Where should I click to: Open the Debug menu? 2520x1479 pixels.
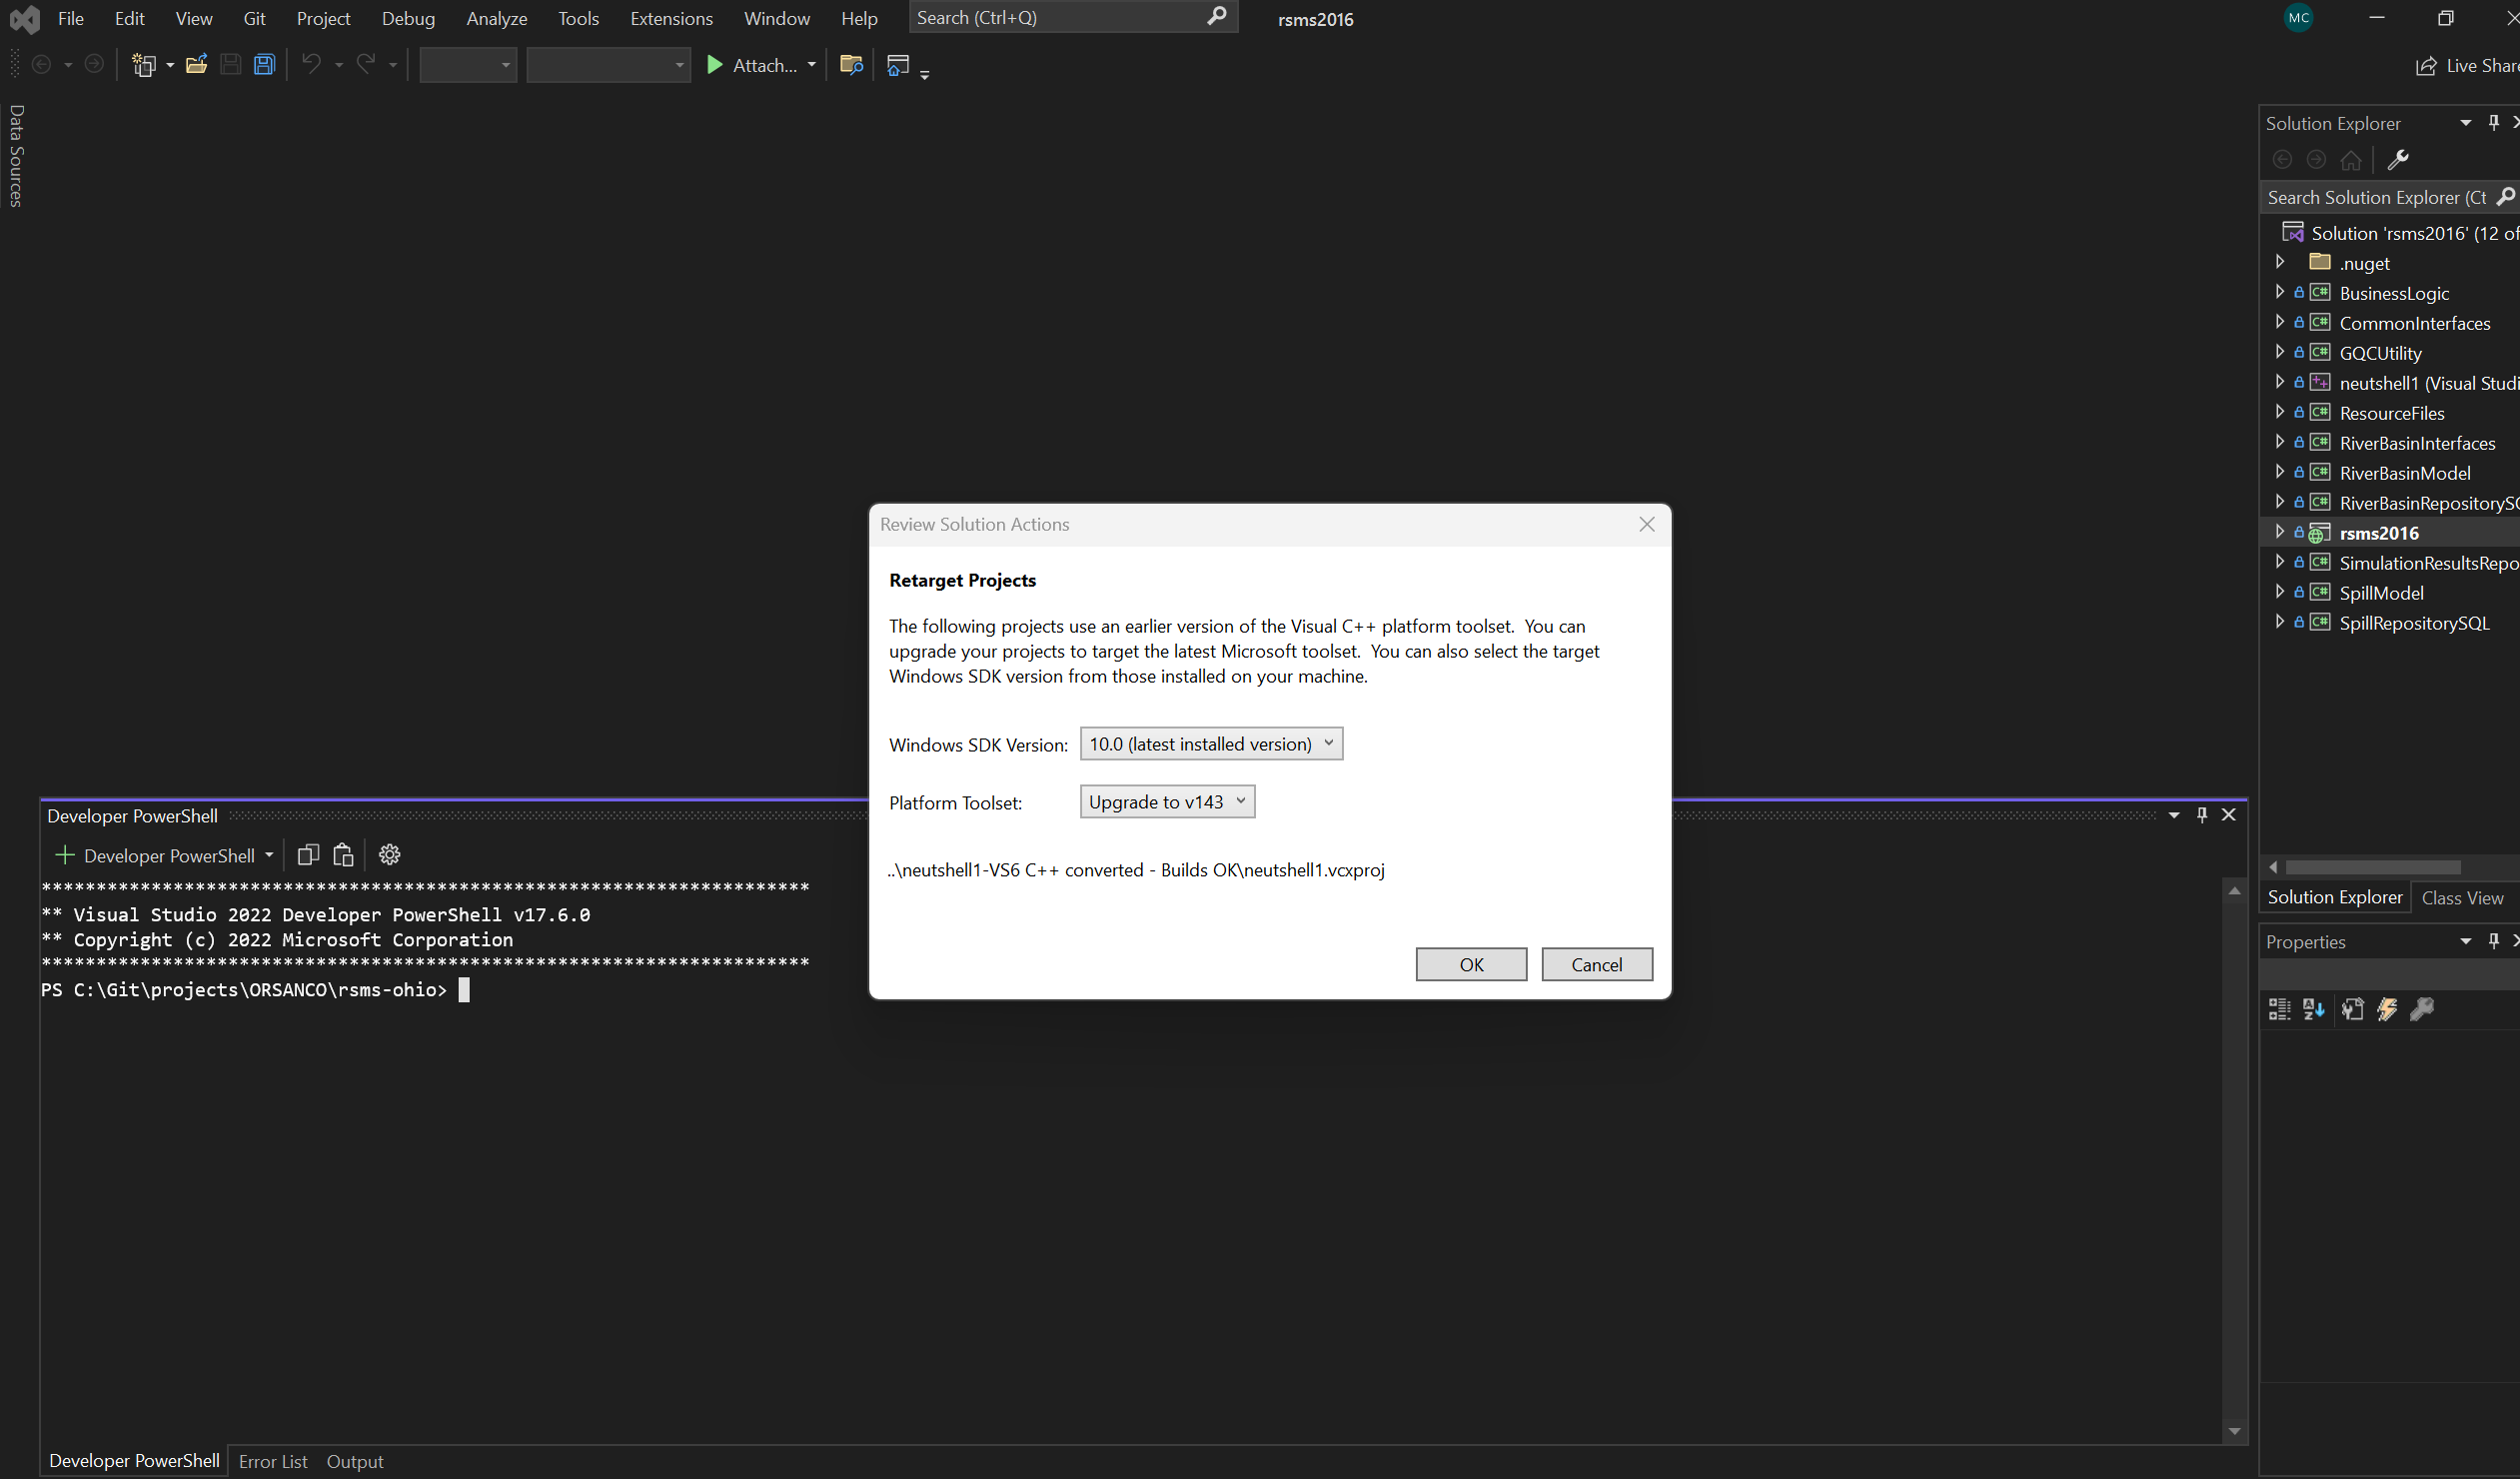tap(408, 19)
